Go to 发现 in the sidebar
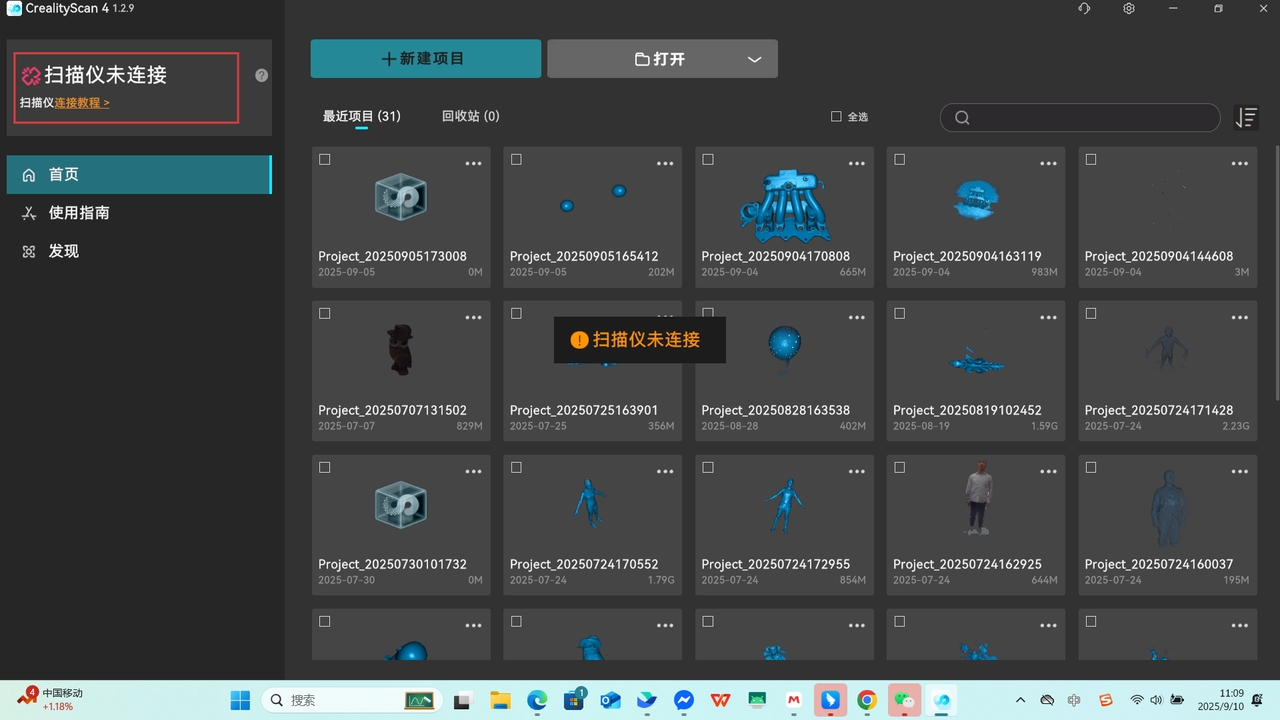 coord(63,251)
